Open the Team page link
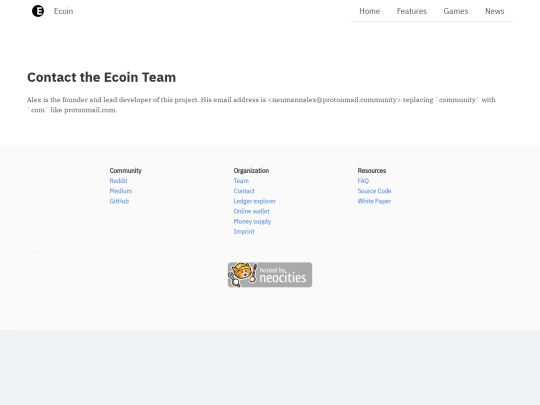The image size is (540, 405). coord(241,181)
